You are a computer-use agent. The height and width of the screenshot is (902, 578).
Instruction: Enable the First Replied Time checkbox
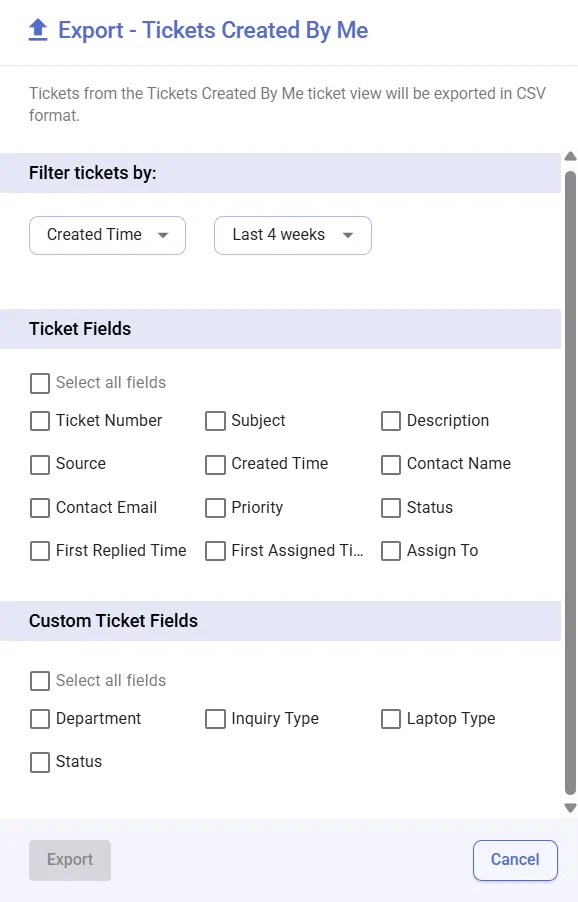(39, 551)
